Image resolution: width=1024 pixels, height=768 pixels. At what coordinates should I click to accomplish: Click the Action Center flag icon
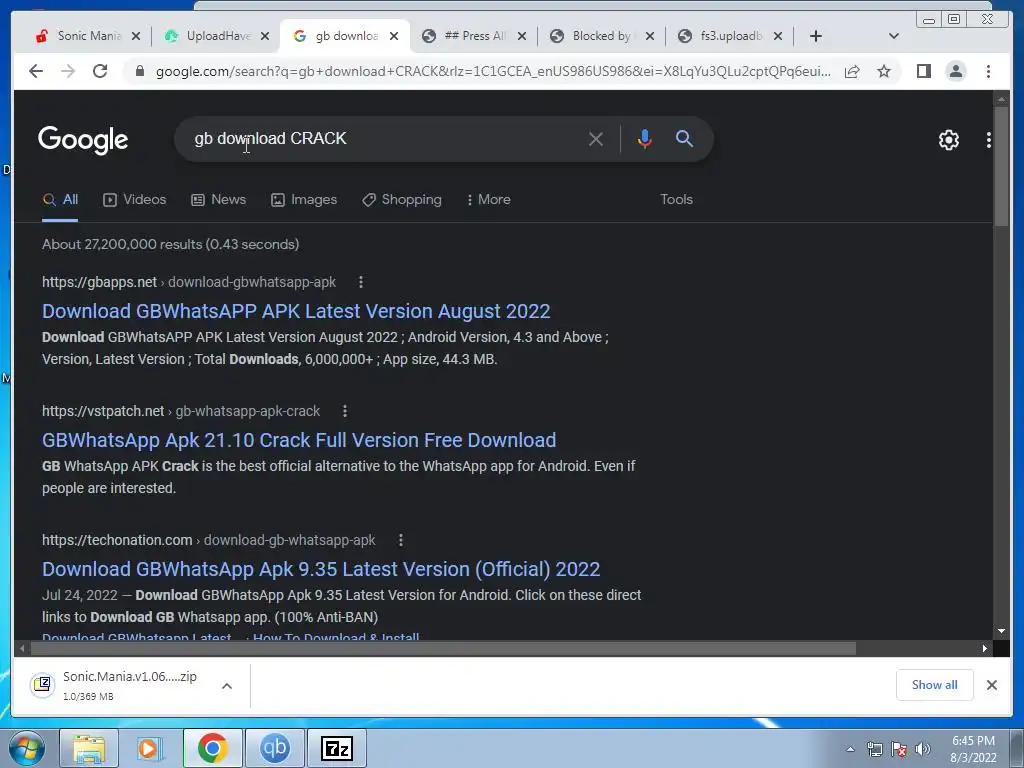tap(899, 749)
